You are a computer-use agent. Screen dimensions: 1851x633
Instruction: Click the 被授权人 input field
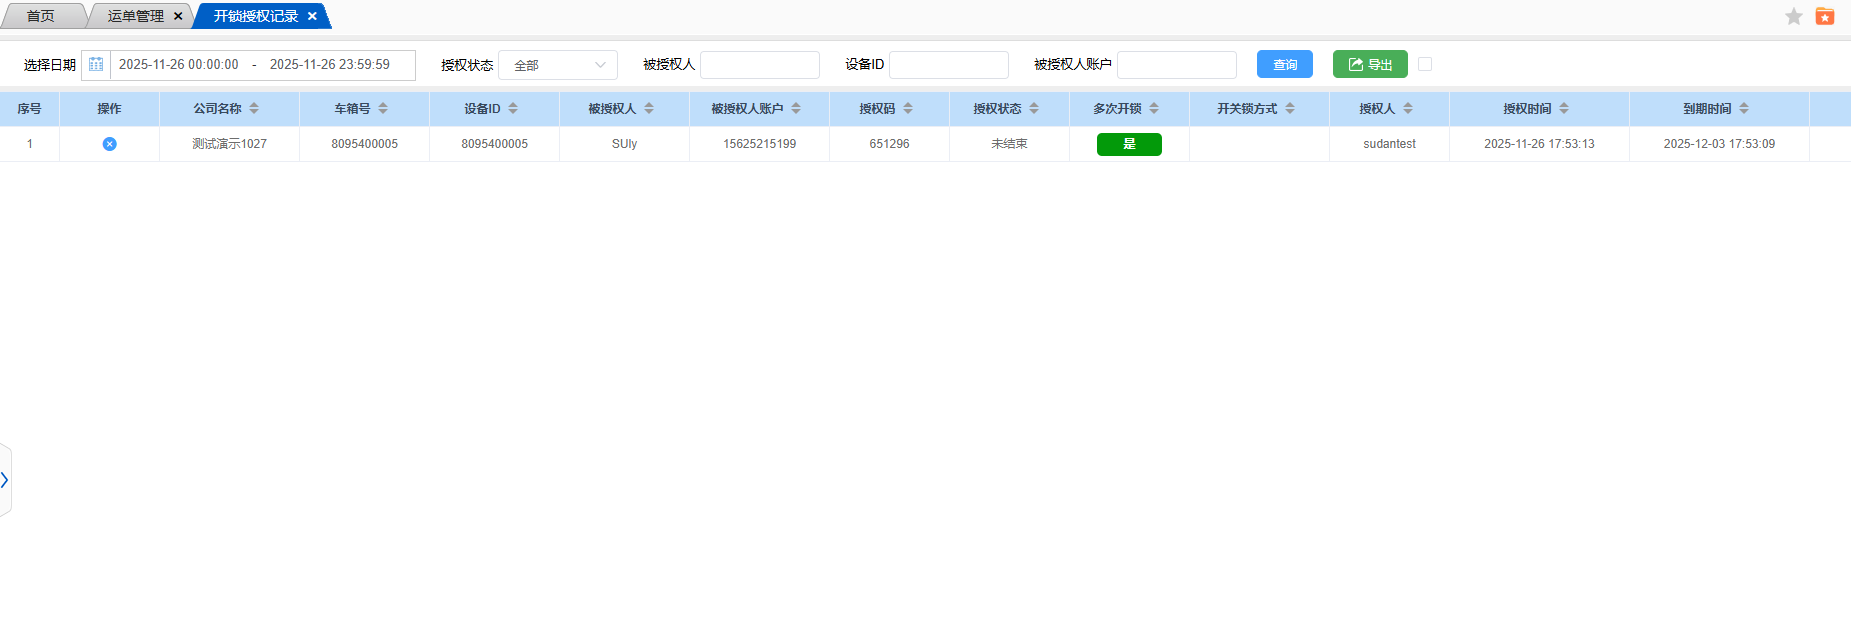pyautogui.click(x=759, y=65)
